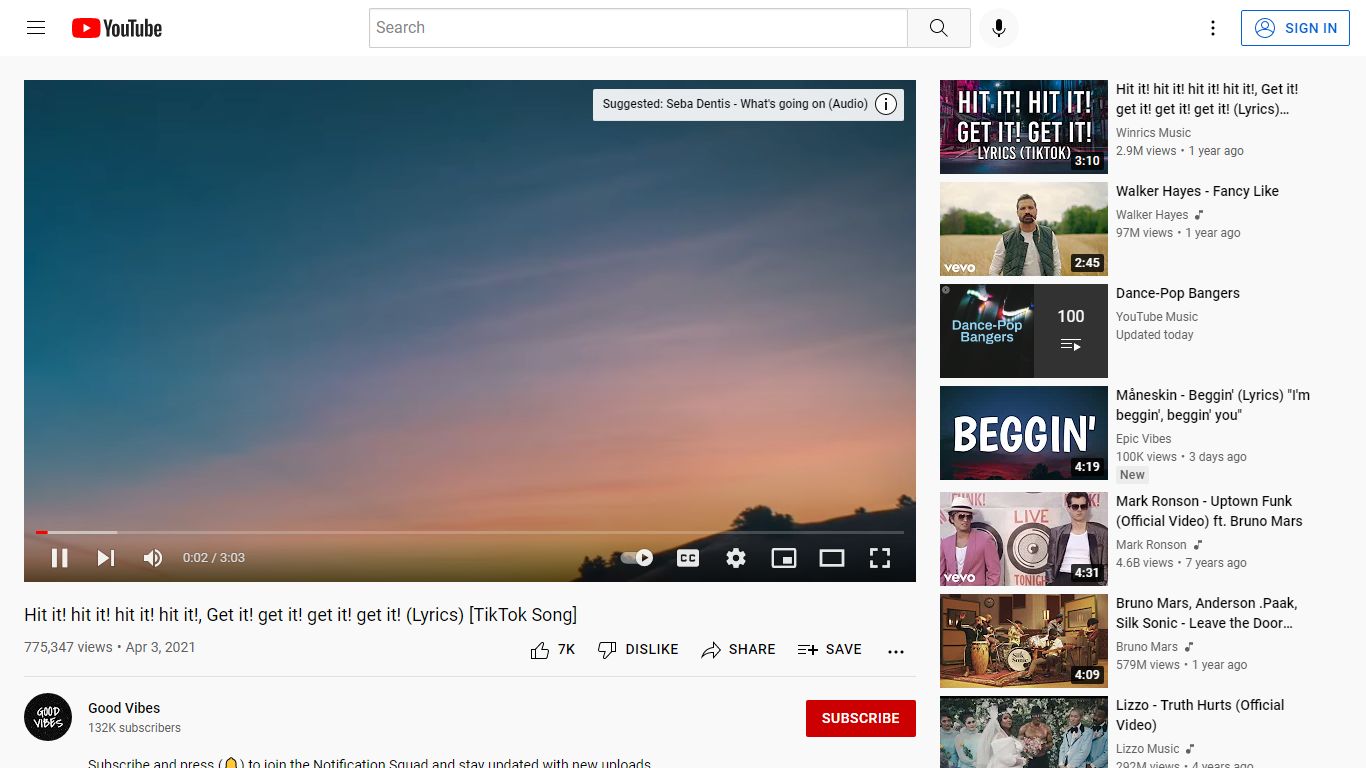Viewport: 1366px width, 768px height.
Task: Open the Silk Sonic video thumbnail
Action: [x=1024, y=641]
